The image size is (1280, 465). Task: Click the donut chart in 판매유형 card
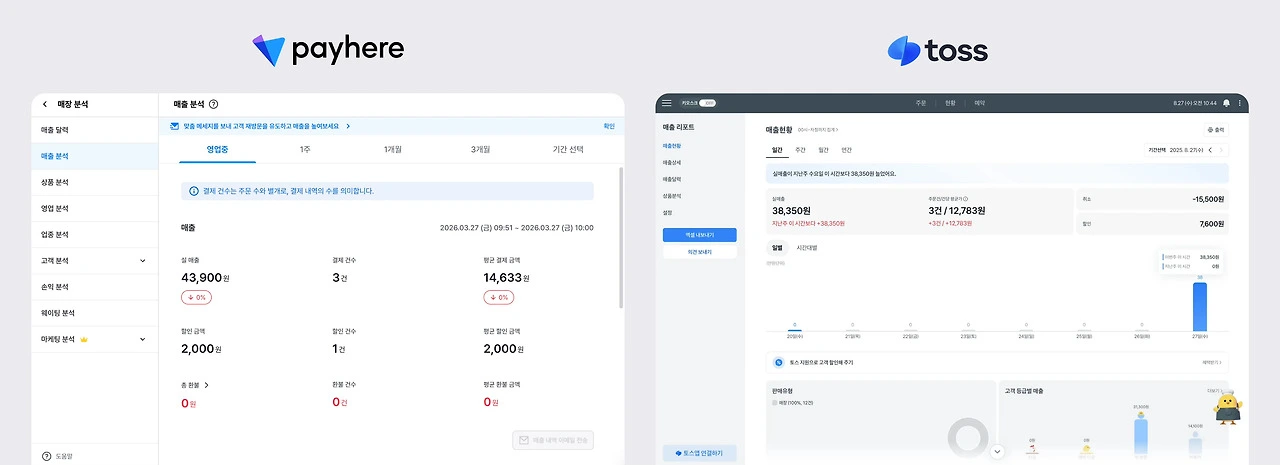tap(967, 436)
